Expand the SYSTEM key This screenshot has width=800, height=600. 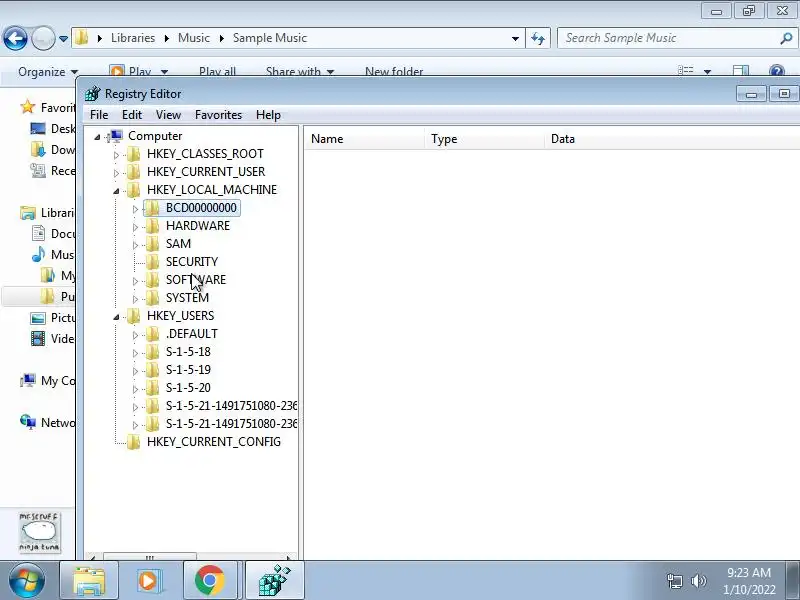point(135,299)
